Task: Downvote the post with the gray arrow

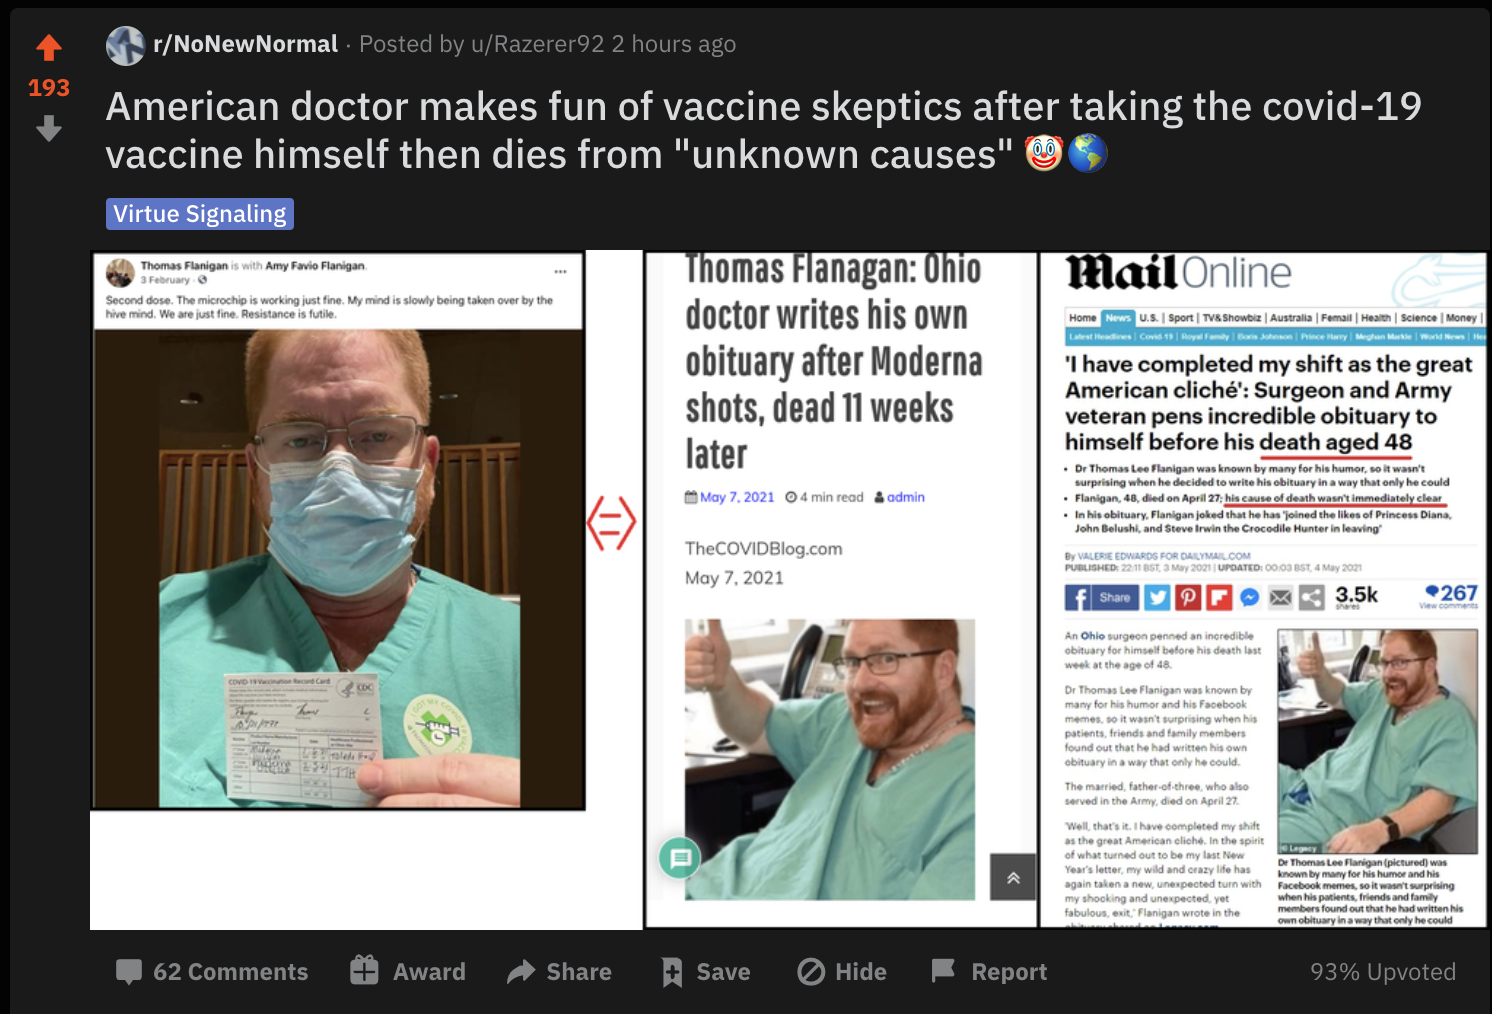Action: pos(49,128)
